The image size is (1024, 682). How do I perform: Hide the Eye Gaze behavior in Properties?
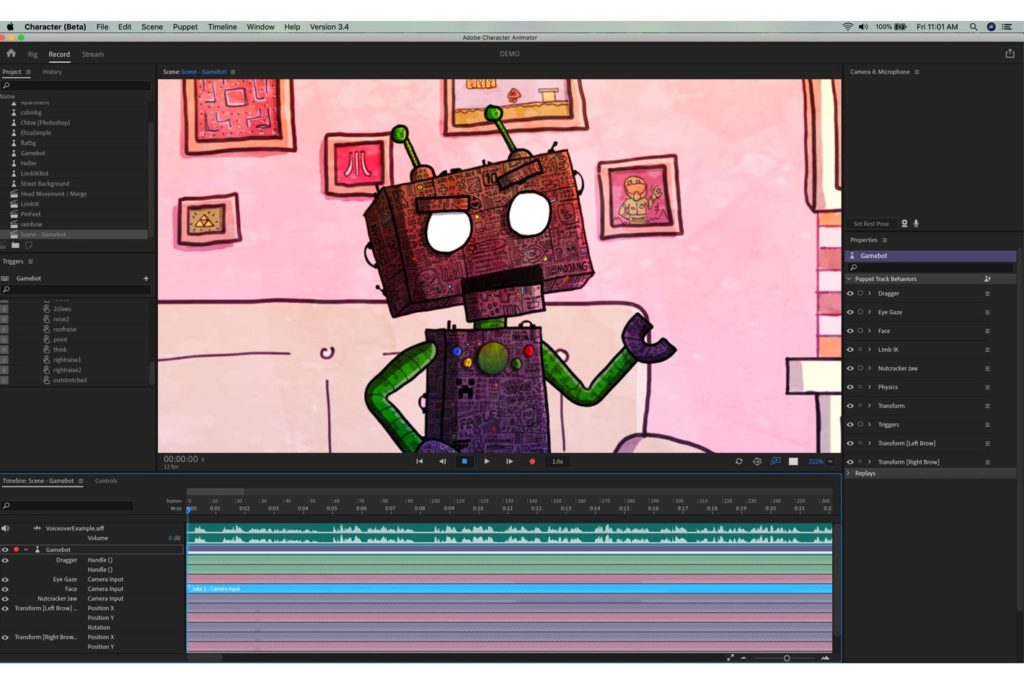click(x=850, y=312)
